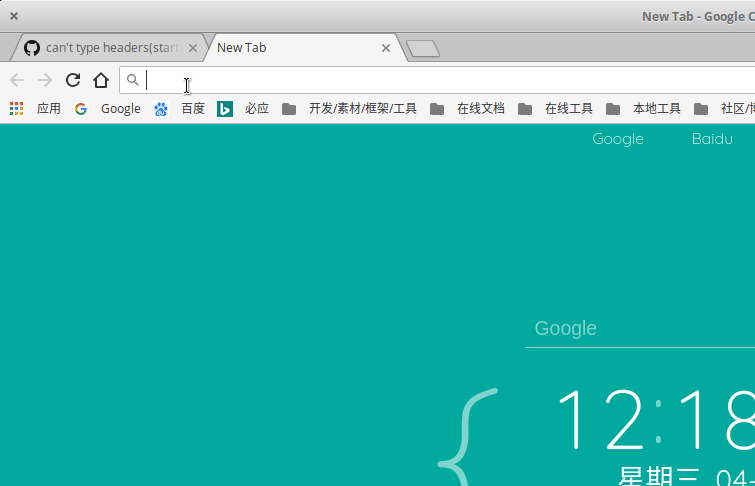The height and width of the screenshot is (486, 755).
Task: Open the home page via house icon
Action: (101, 80)
